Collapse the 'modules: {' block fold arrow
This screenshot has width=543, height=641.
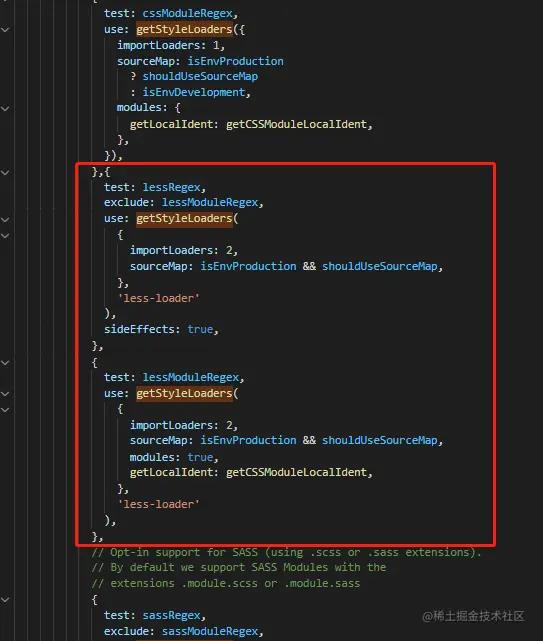point(5,109)
